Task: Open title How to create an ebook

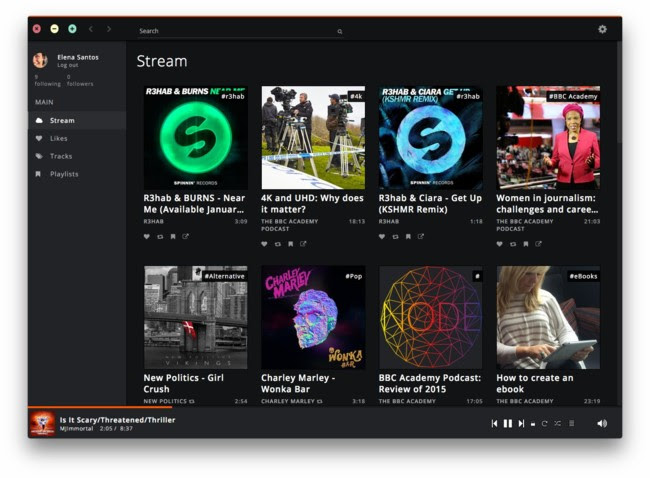Action: point(535,383)
